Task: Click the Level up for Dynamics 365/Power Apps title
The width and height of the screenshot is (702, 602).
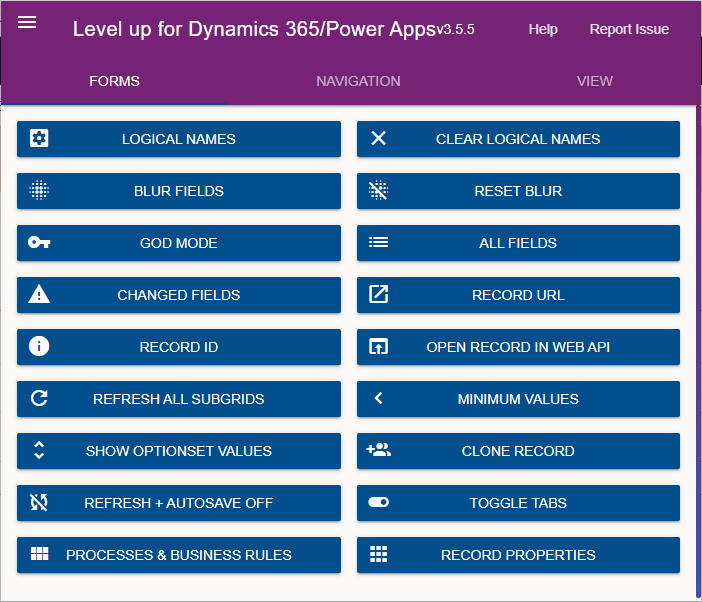Action: (x=254, y=30)
